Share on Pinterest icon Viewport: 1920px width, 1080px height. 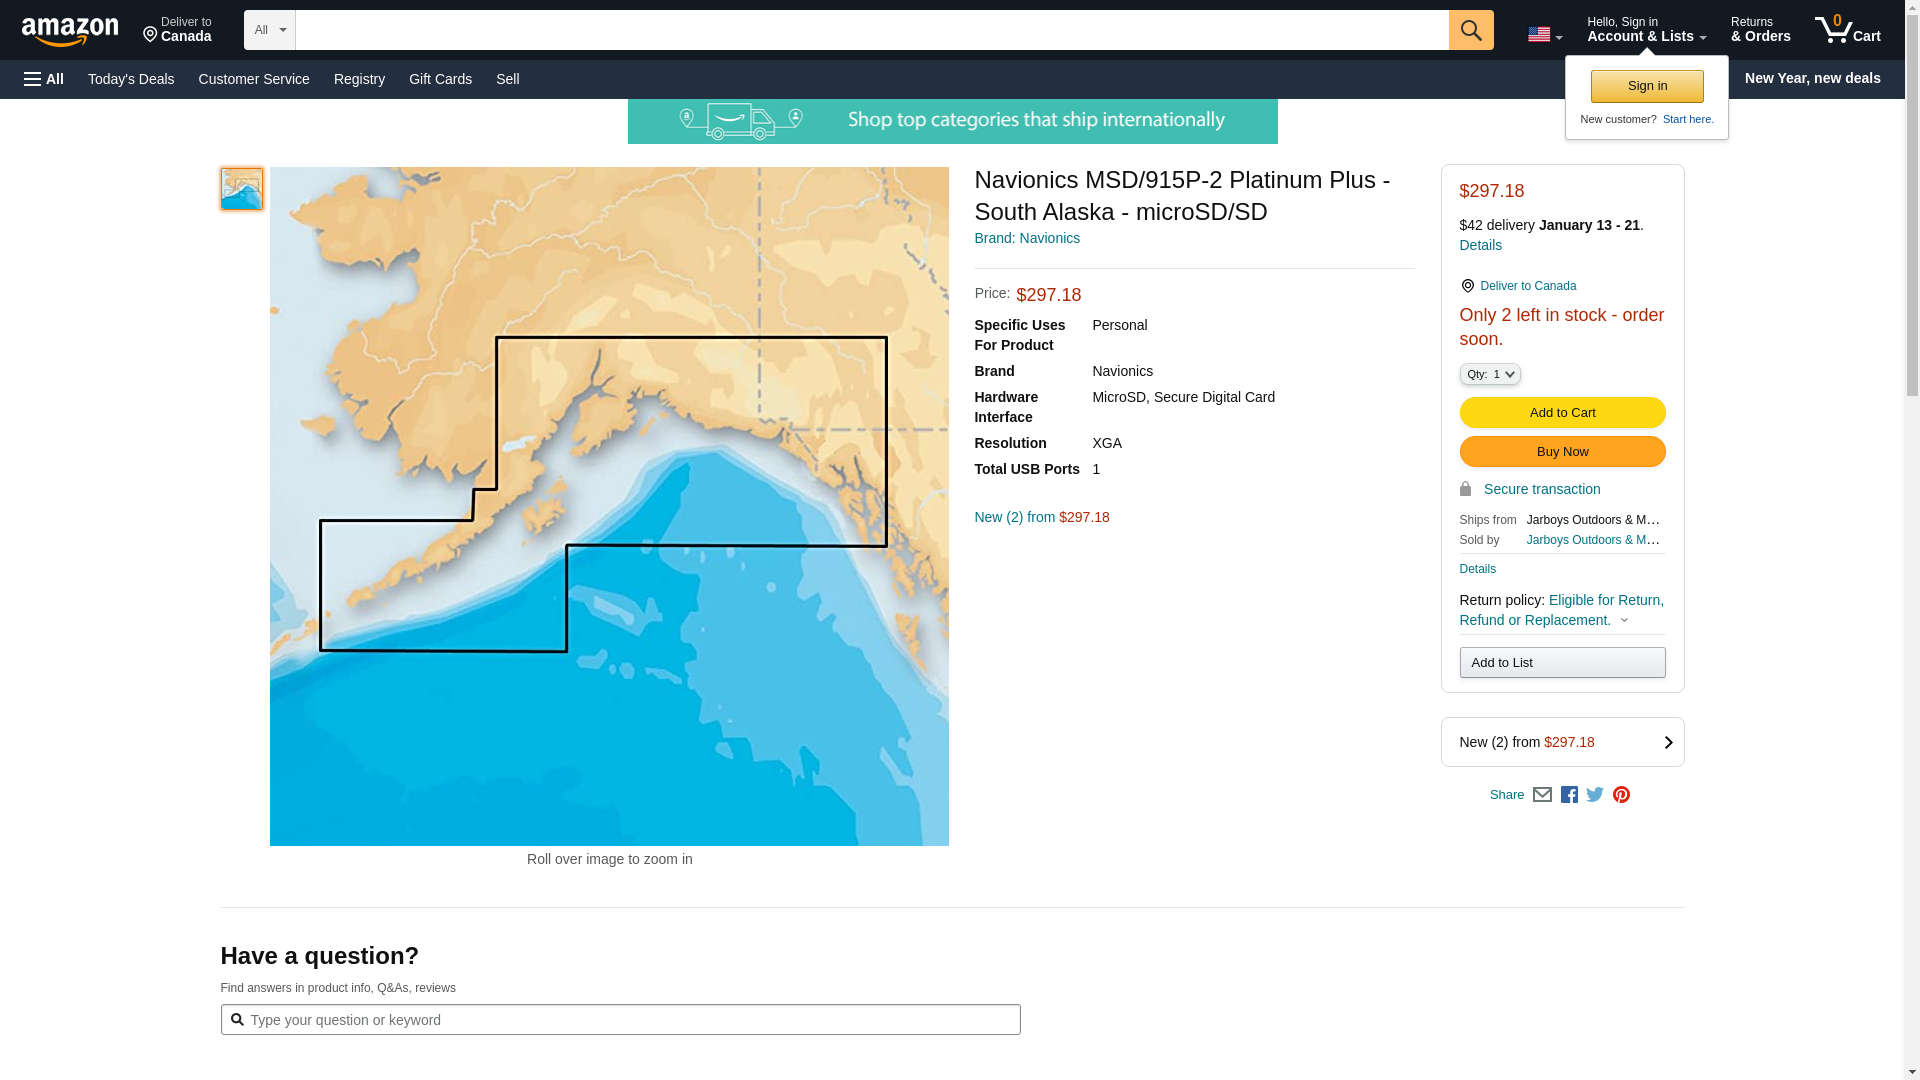pos(1621,795)
